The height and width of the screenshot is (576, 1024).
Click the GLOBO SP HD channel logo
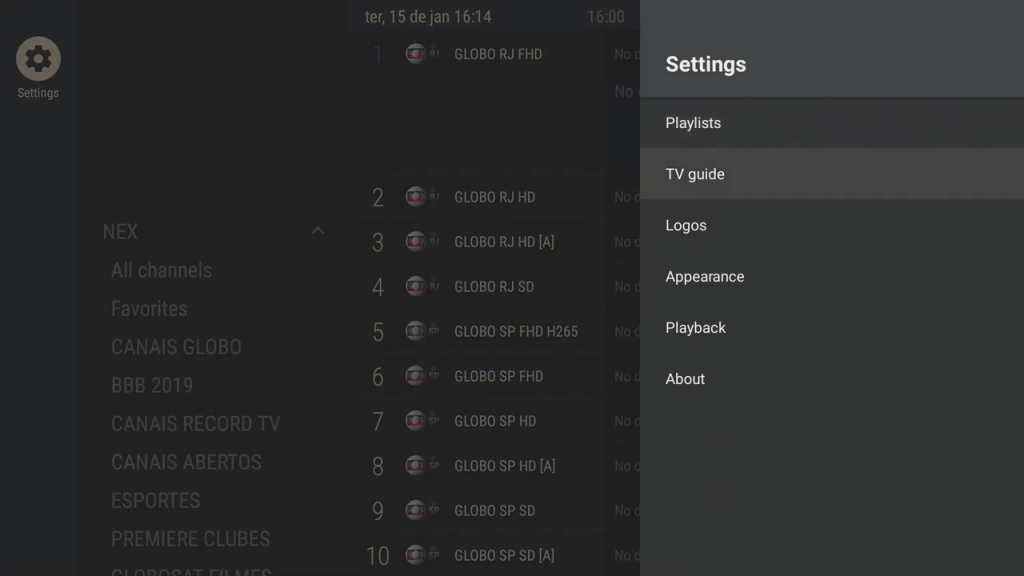point(422,421)
